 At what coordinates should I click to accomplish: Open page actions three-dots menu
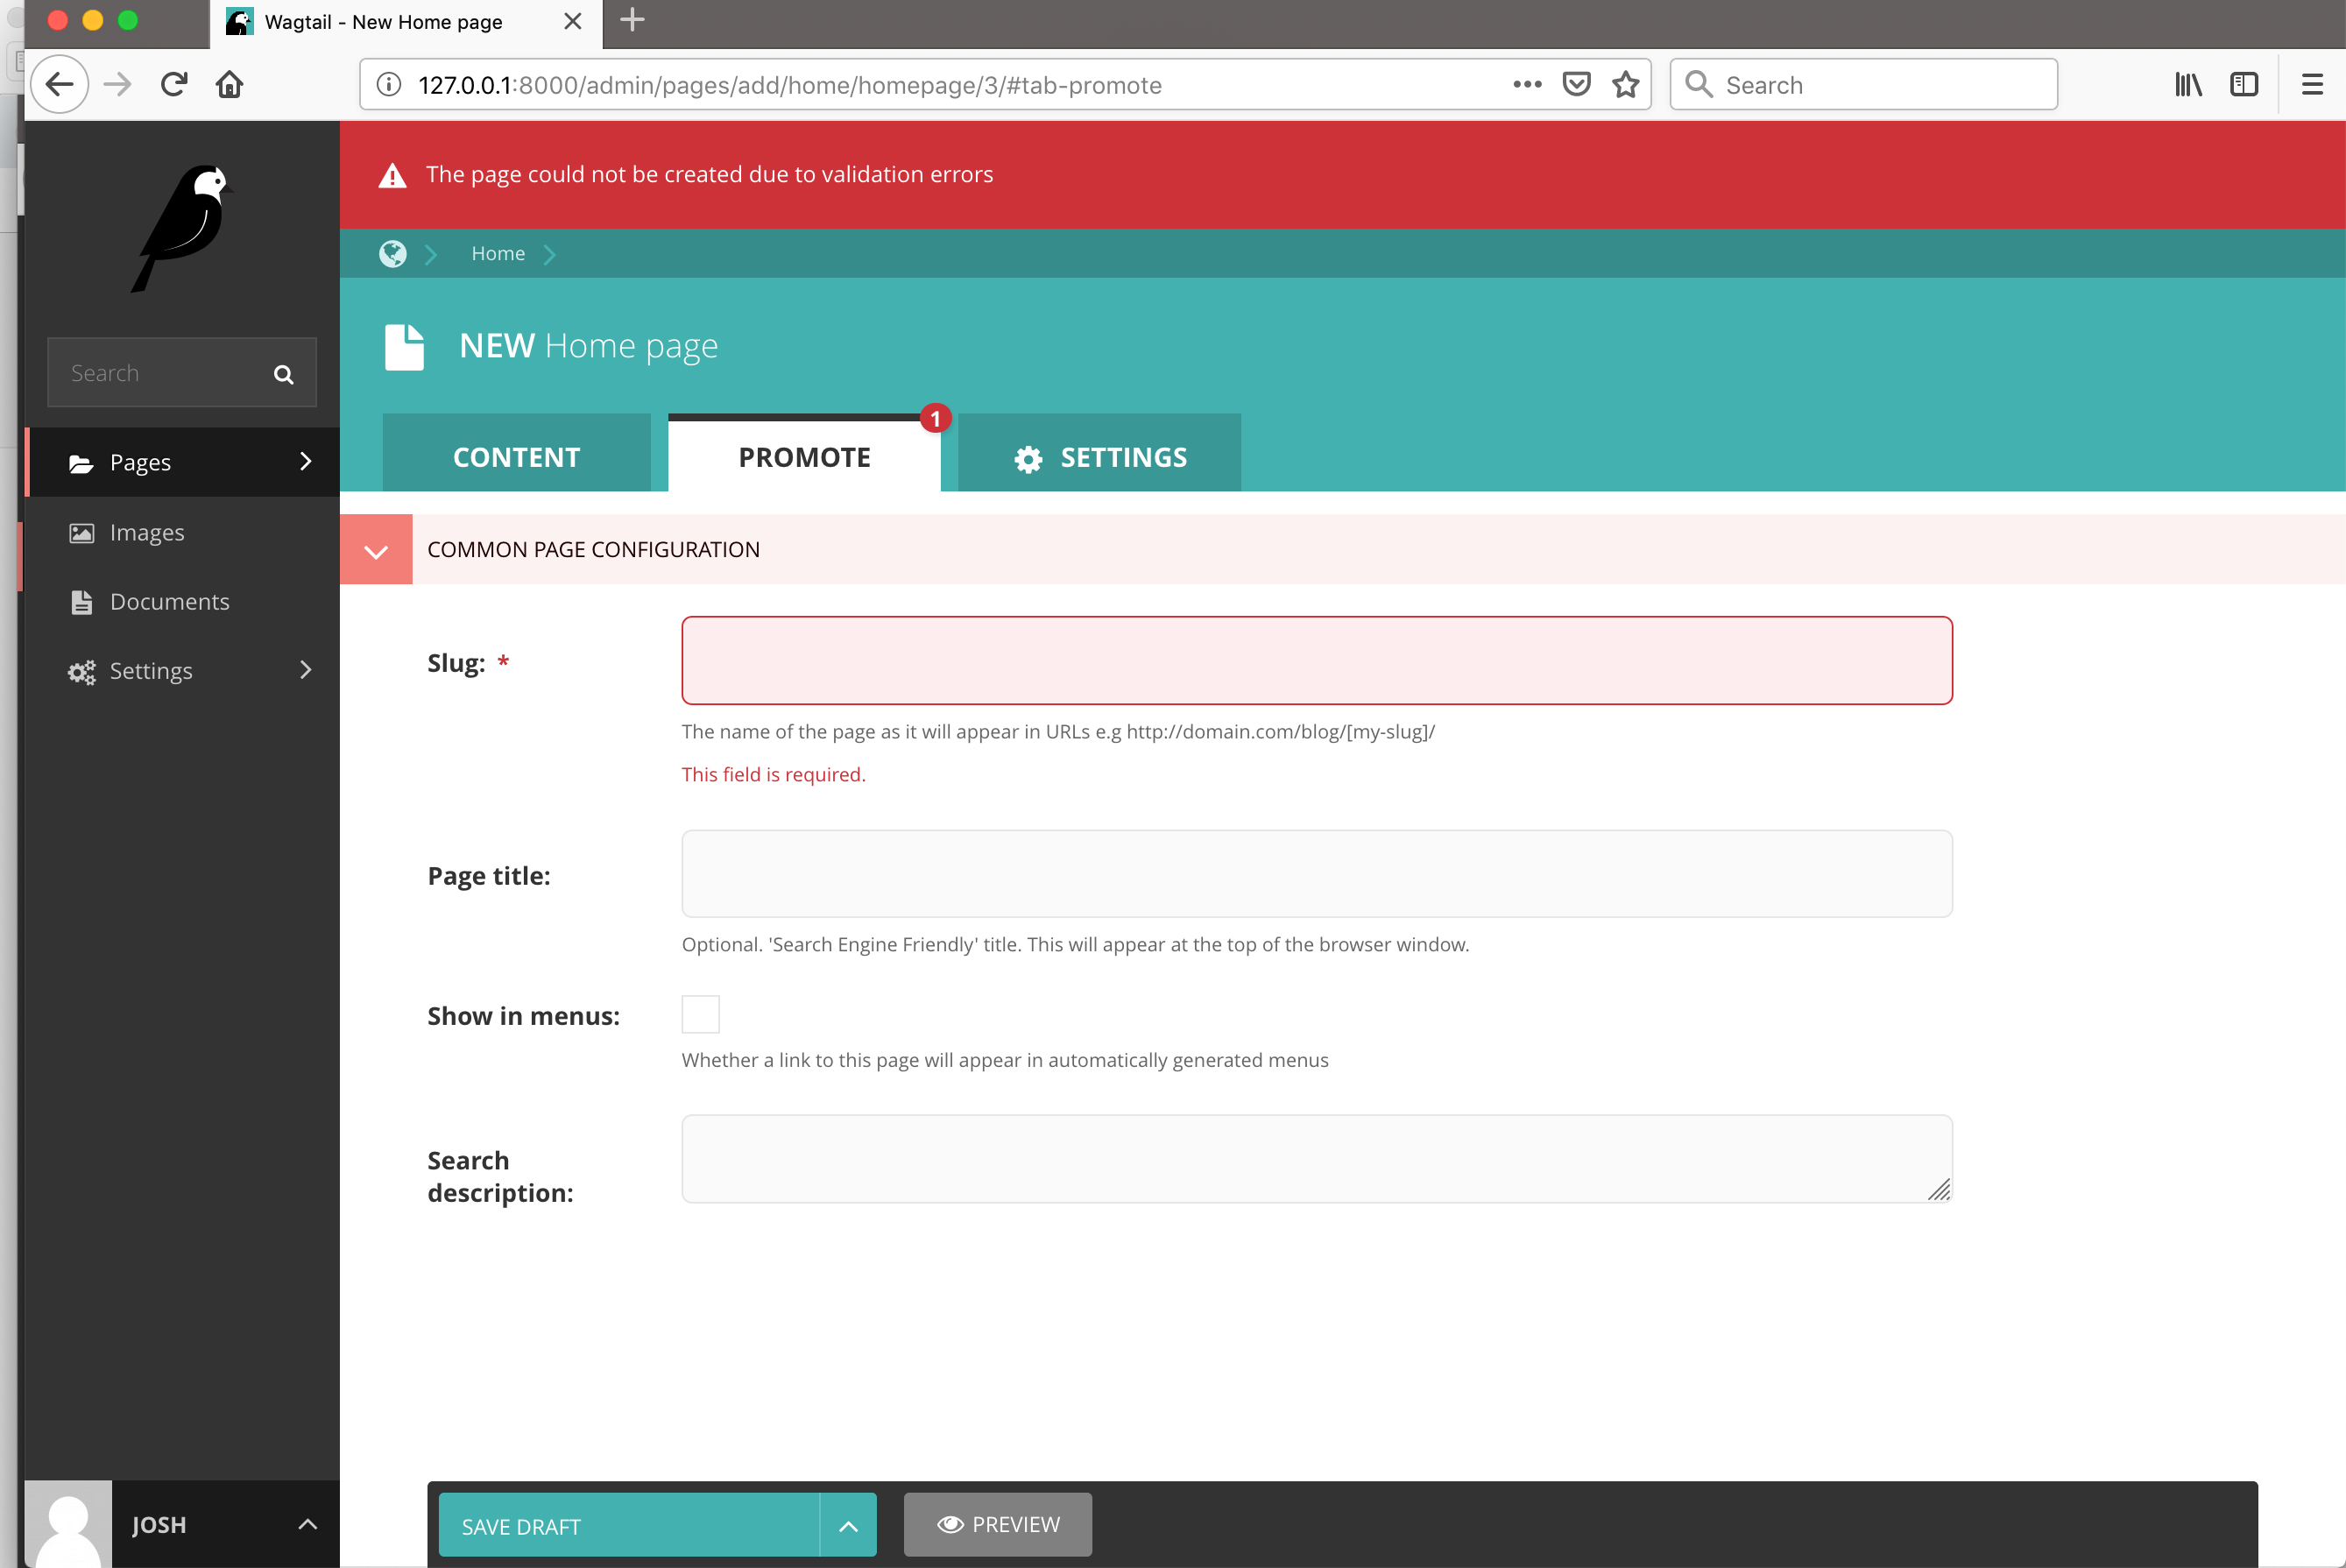pos(1527,84)
